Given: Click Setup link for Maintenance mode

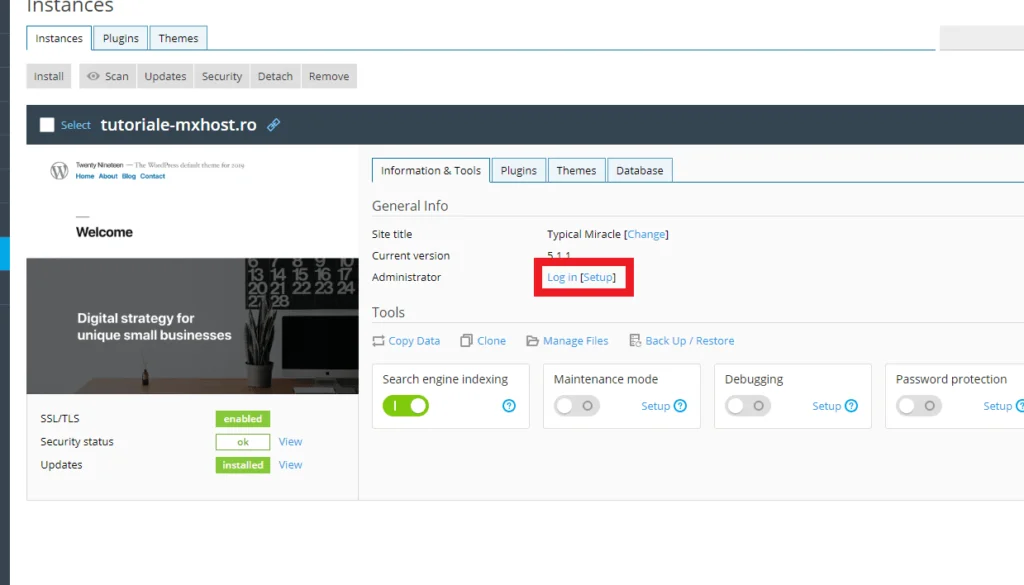Looking at the screenshot, I should 655,406.
